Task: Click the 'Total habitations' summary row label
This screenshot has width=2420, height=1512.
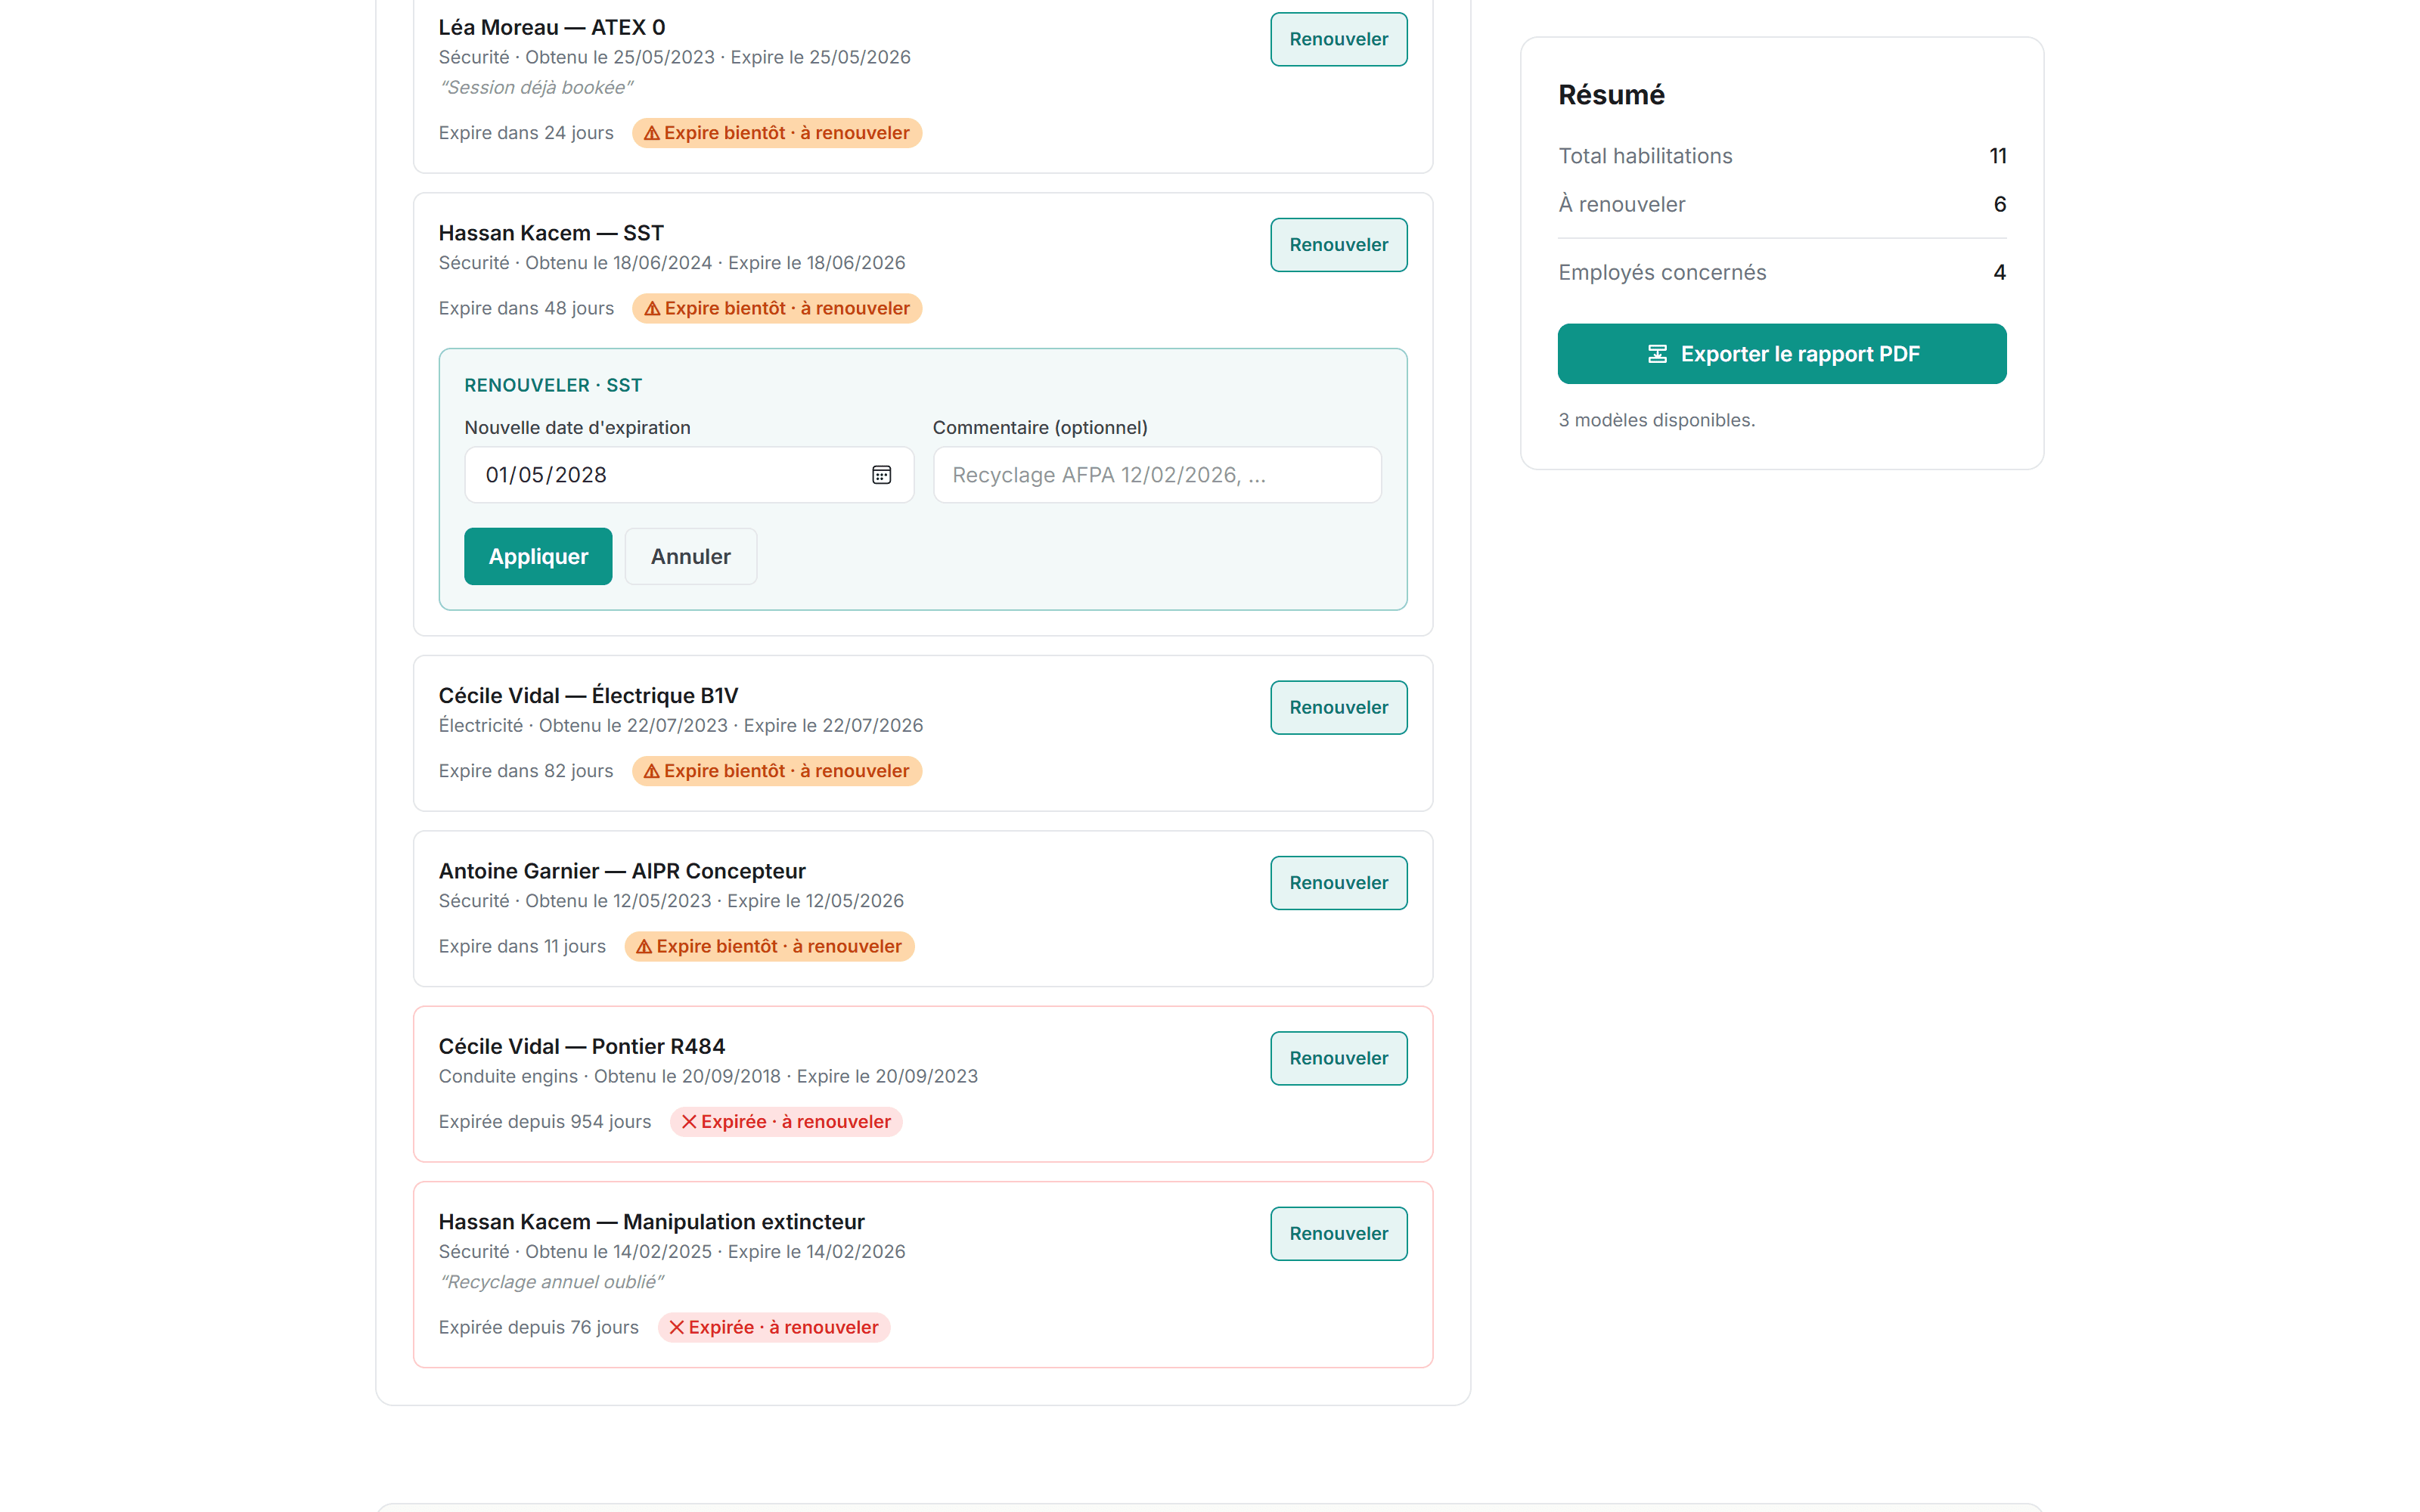Action: pos(1645,156)
